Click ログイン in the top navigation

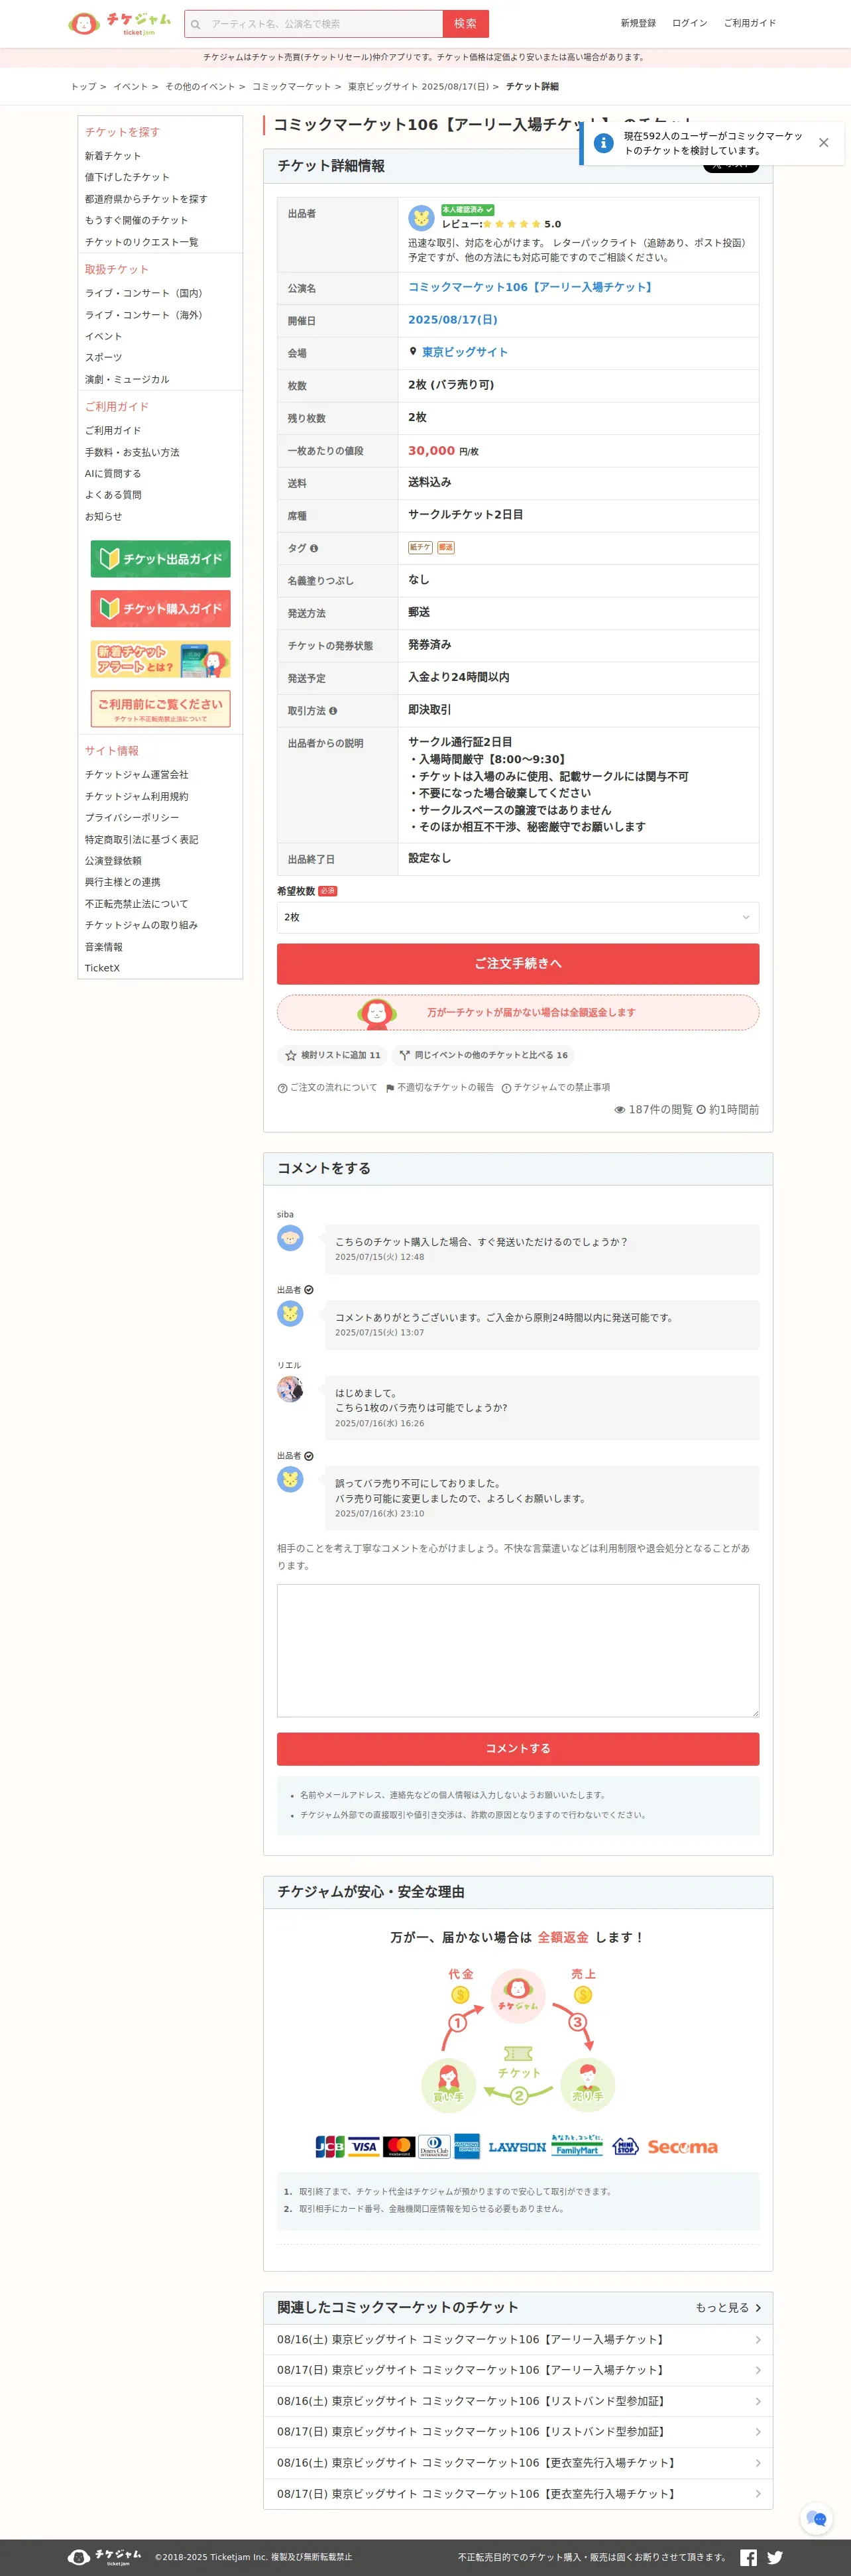689,23
